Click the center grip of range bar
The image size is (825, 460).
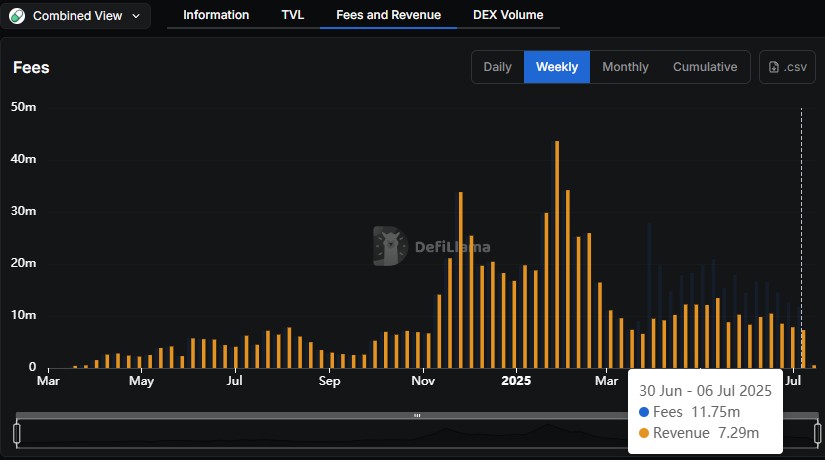(417, 415)
